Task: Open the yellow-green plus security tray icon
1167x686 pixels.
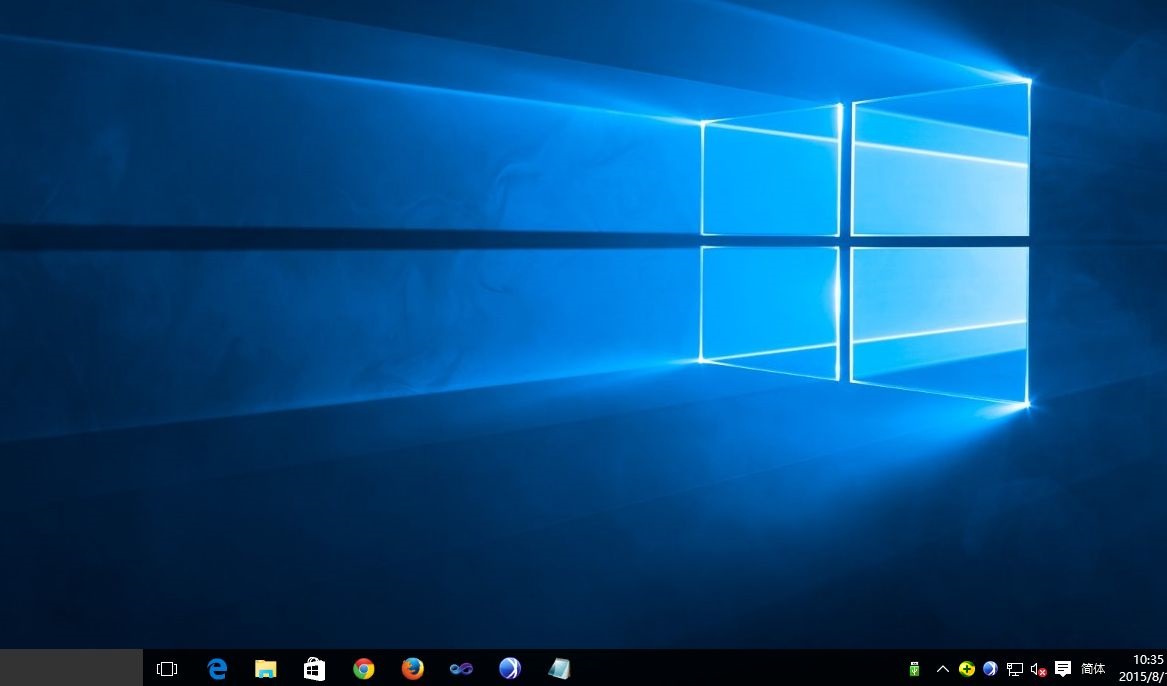Action: [x=966, y=669]
